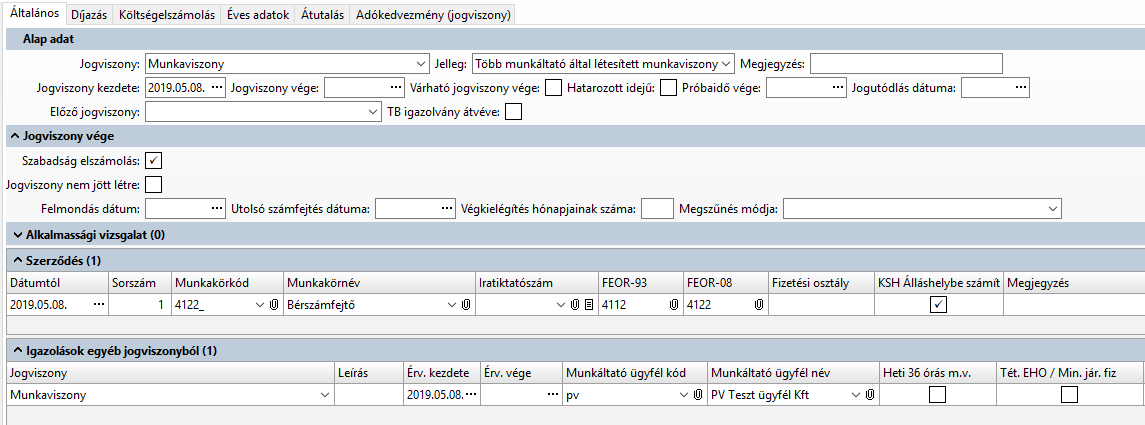Click the Fizetési osztály cell
Viewport: 1145px width, 425px height.
(822, 305)
